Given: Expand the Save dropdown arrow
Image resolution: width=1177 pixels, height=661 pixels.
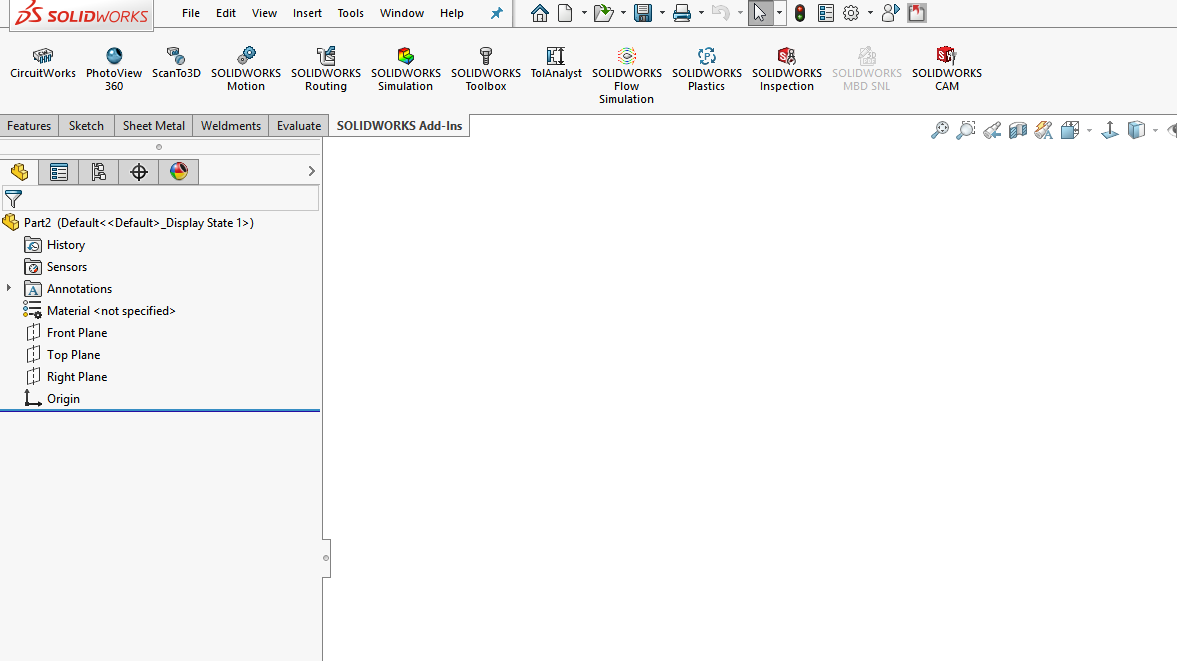Looking at the screenshot, I should [662, 13].
